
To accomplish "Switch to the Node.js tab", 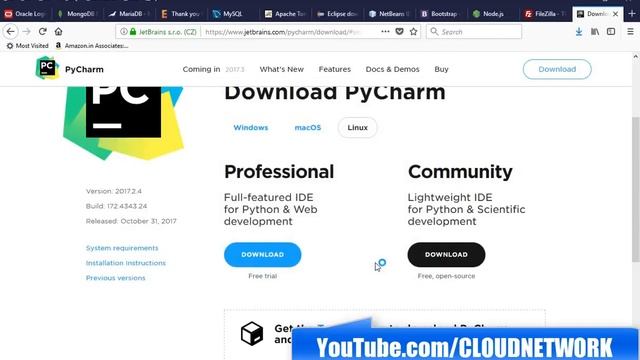I will [493, 14].
